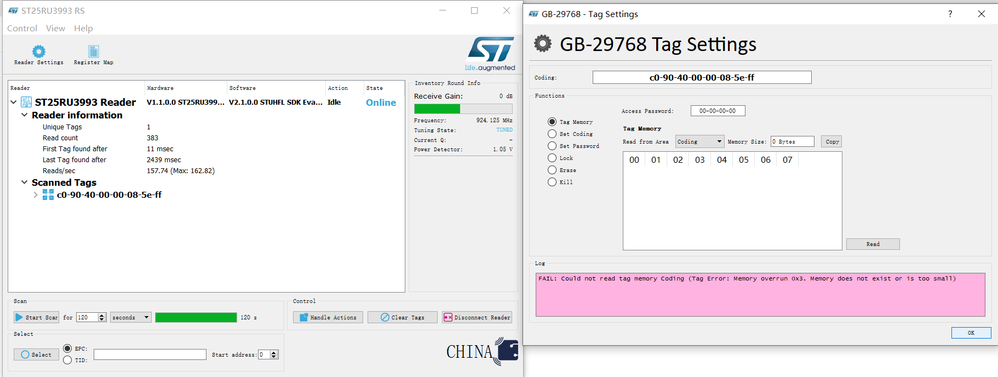Screen dimensions: 998x377
Task: Collapse the Reader information section
Action: (x=25, y=115)
